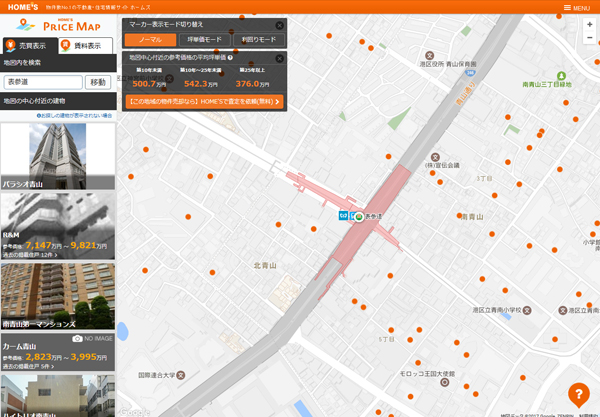This screenshot has width=600, height=417.
Task: Click the 港区立青南小学校 school icon
Action: pyautogui.click(x=527, y=310)
